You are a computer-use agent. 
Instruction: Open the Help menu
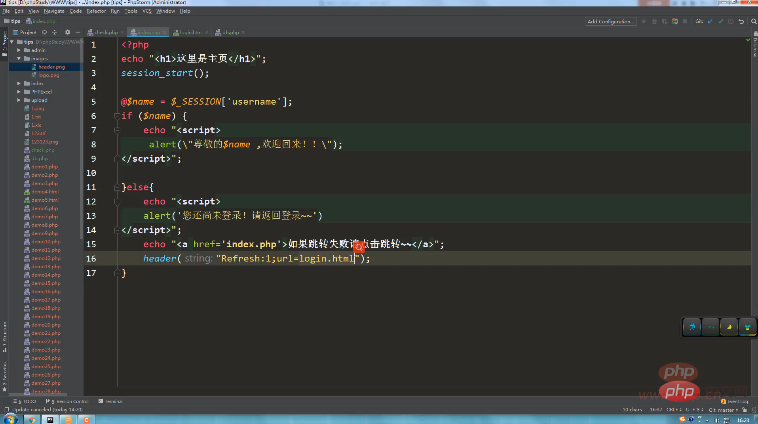pos(185,11)
